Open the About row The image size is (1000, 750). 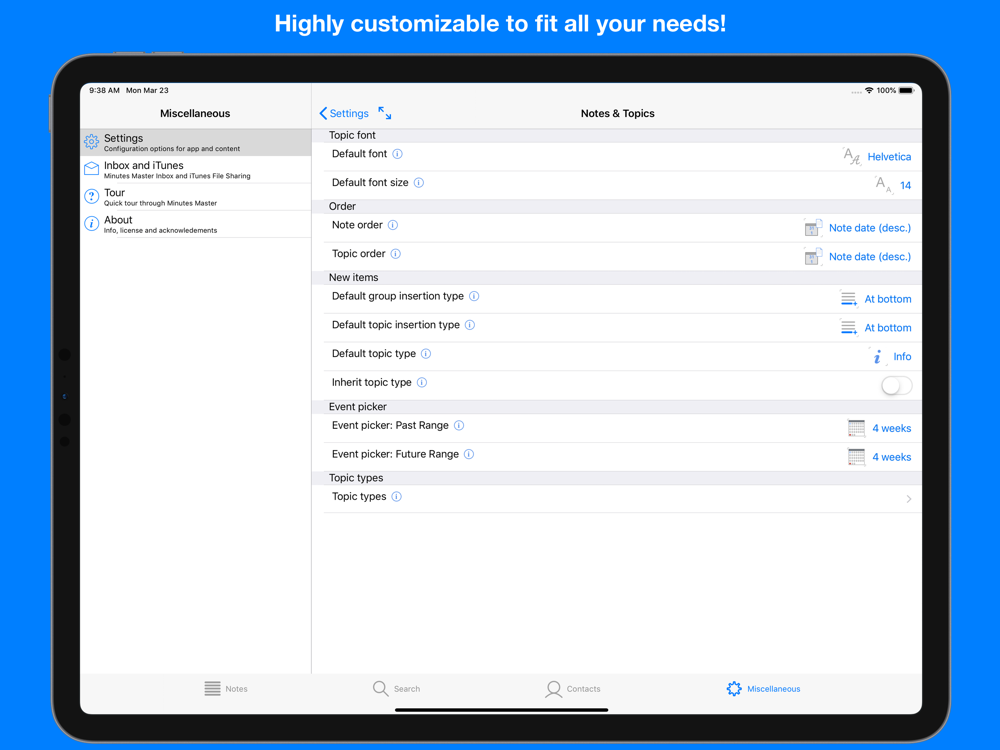pos(196,224)
